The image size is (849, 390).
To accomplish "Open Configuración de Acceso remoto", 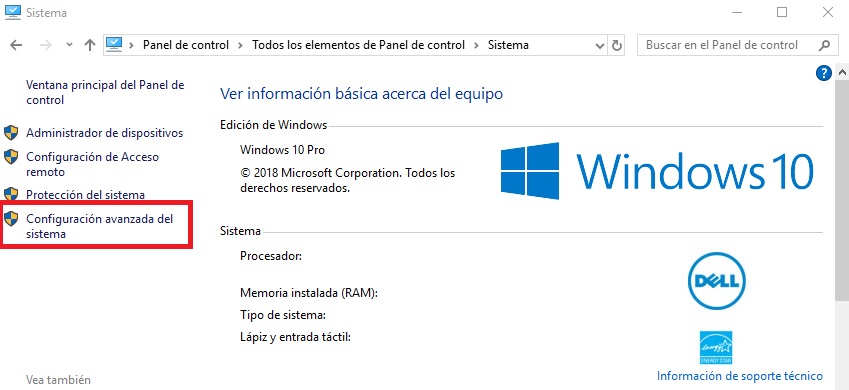I will coord(93,164).
